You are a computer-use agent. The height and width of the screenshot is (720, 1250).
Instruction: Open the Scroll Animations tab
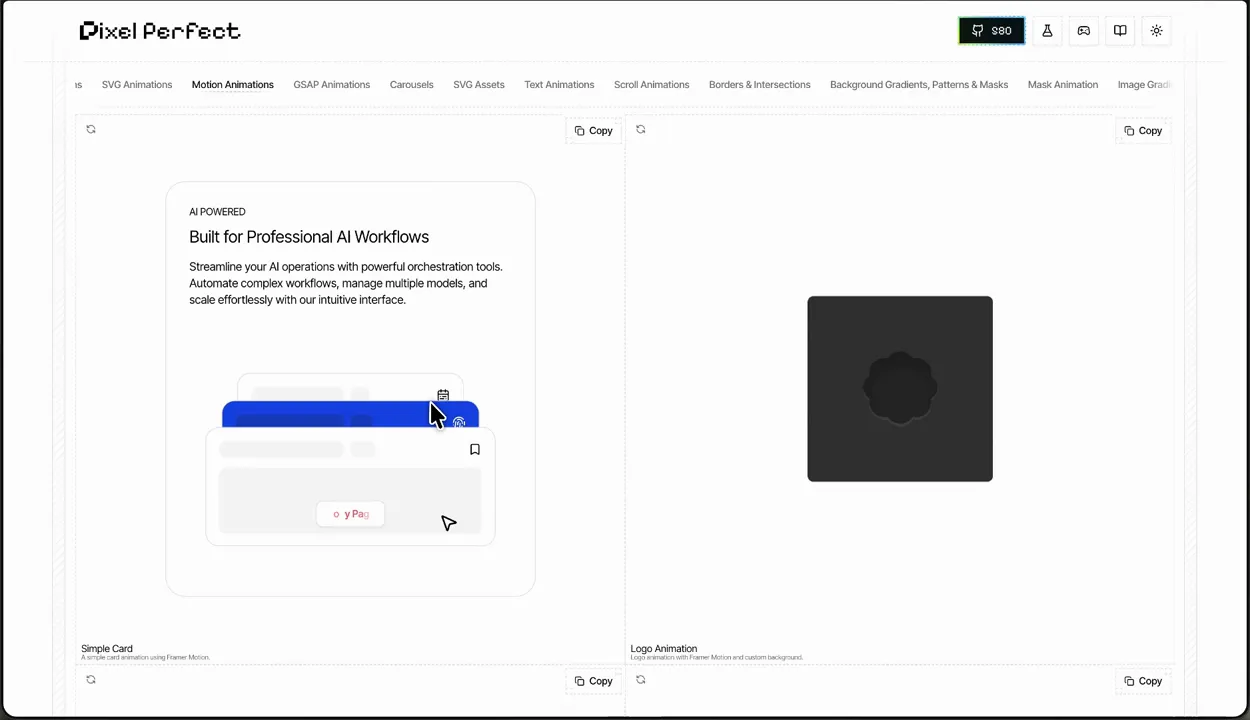pyautogui.click(x=651, y=85)
